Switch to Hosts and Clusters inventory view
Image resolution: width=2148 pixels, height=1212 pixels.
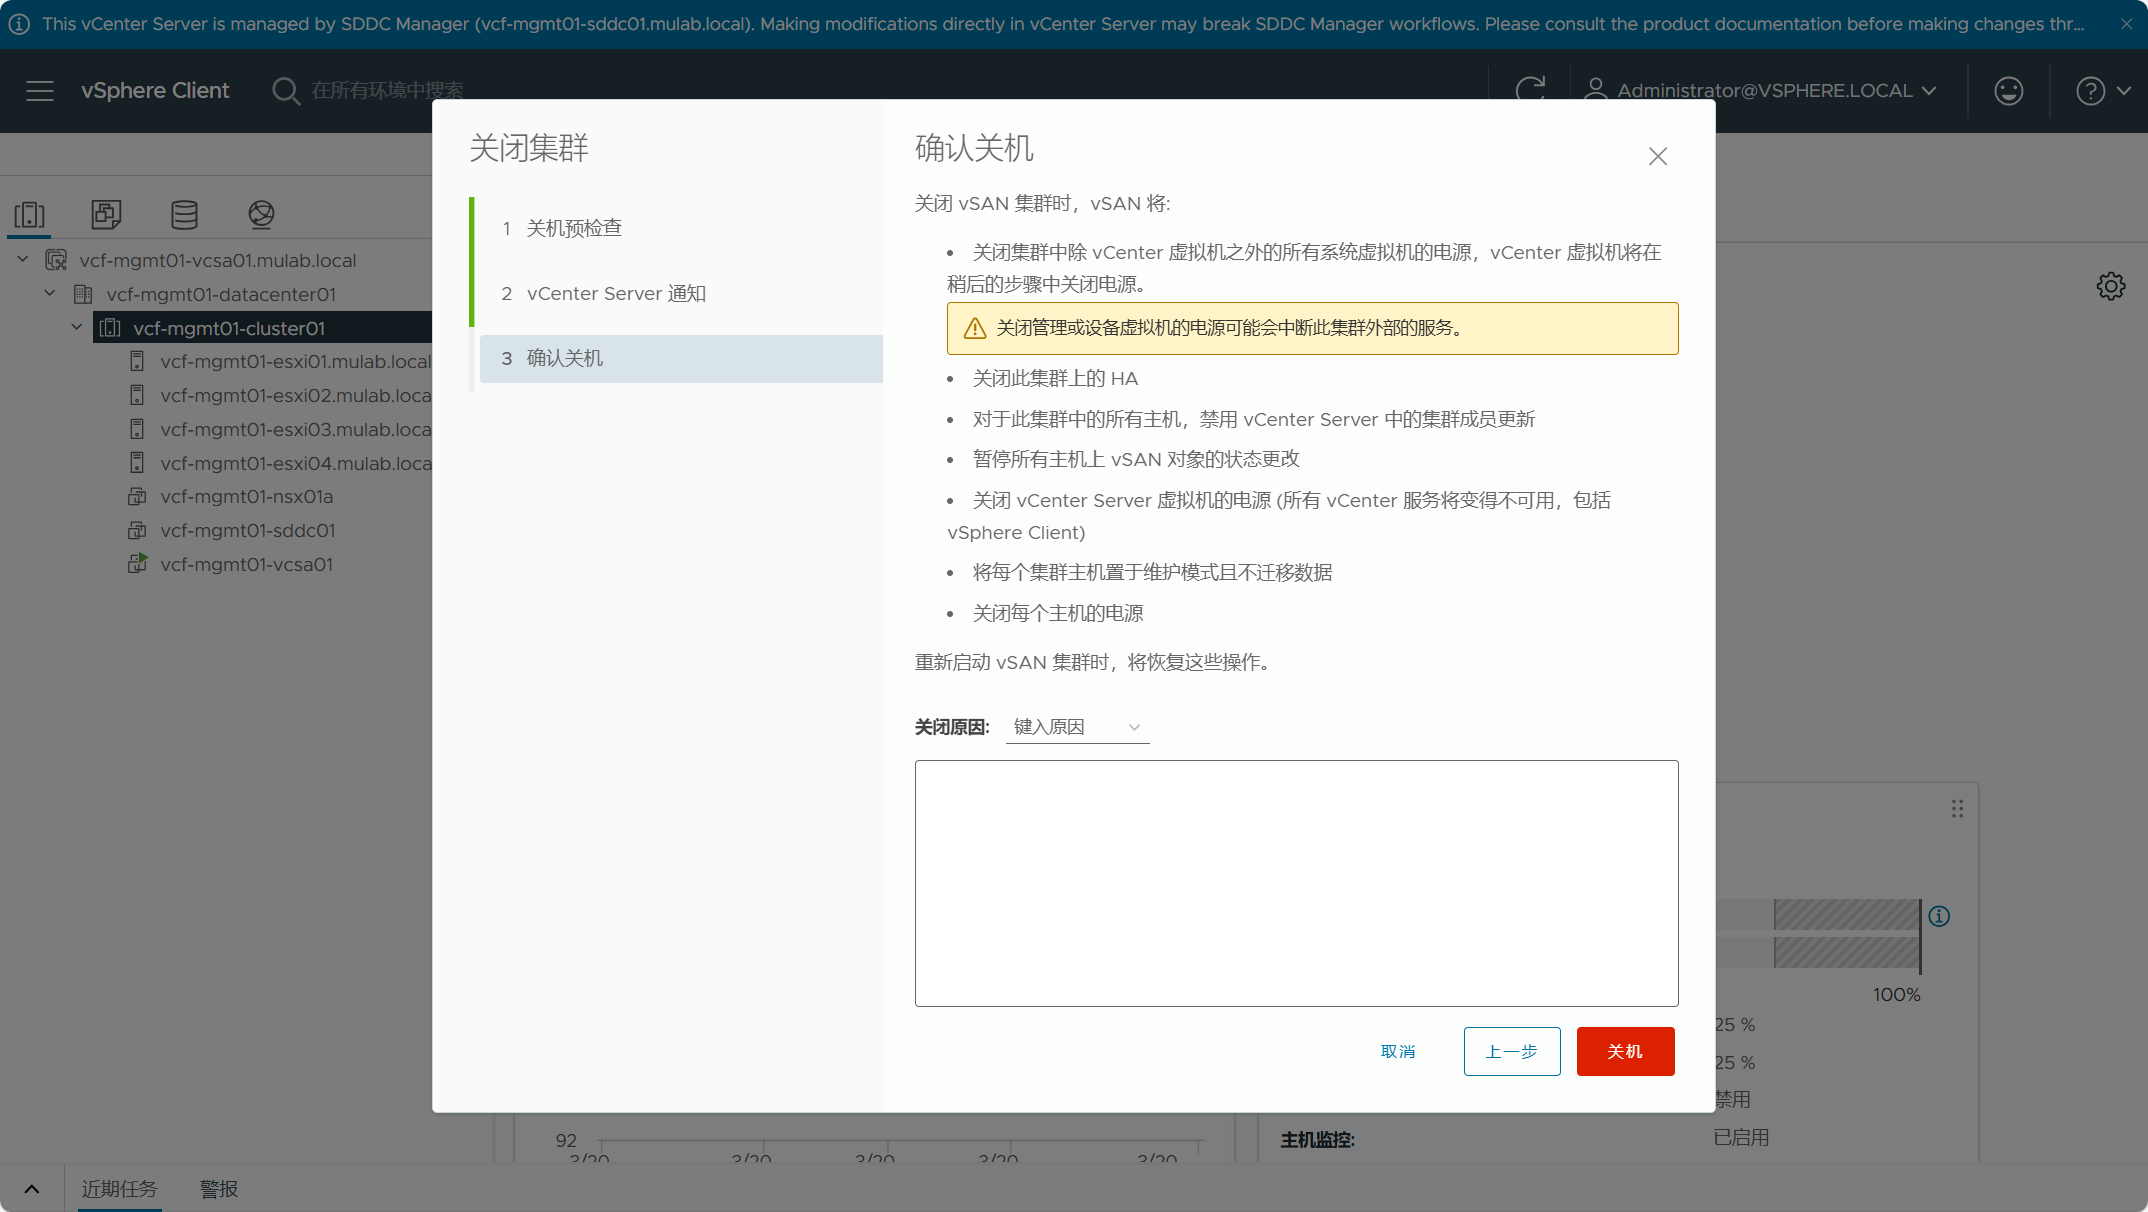(30, 214)
